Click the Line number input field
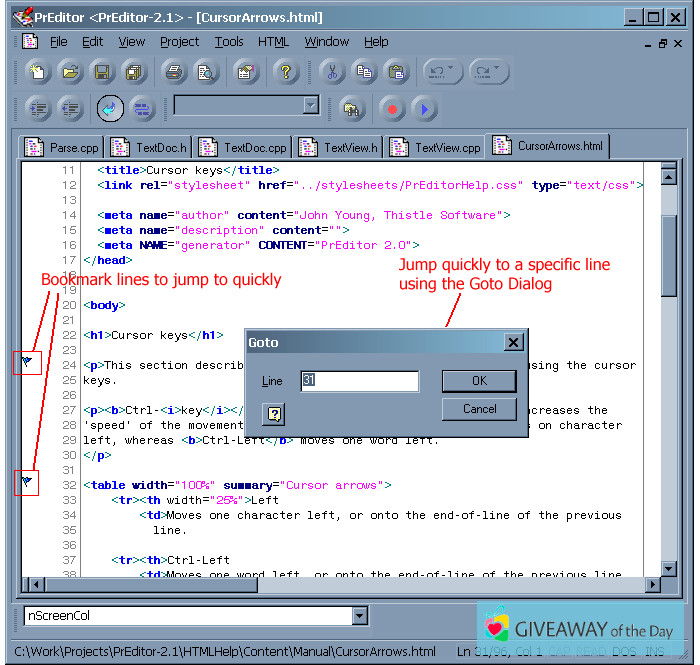This screenshot has height=665, width=700. (359, 381)
